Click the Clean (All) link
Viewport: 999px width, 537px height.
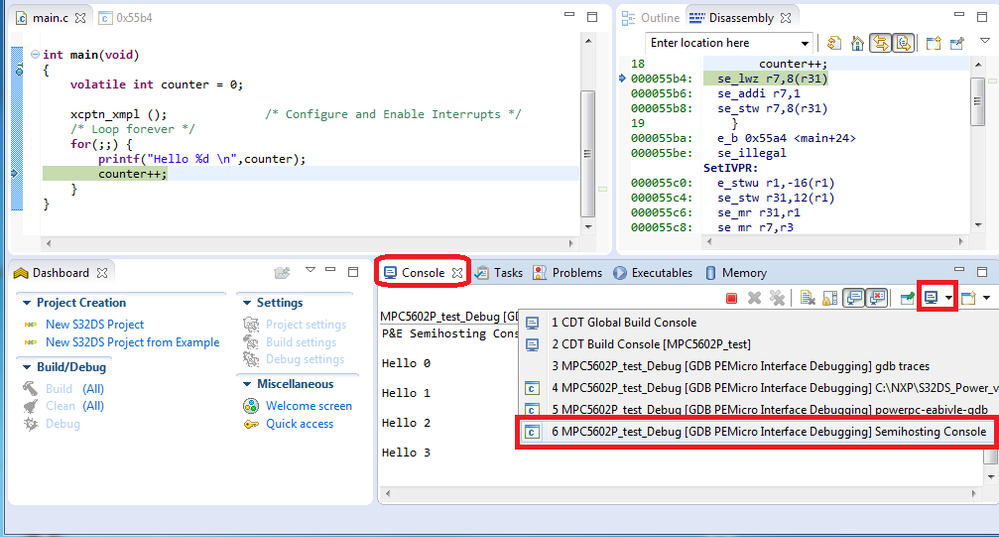75,406
